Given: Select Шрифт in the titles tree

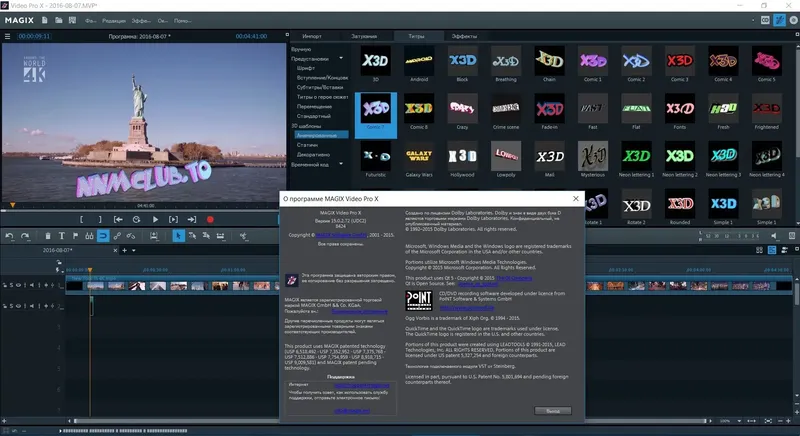Looking at the screenshot, I should click(x=306, y=68).
